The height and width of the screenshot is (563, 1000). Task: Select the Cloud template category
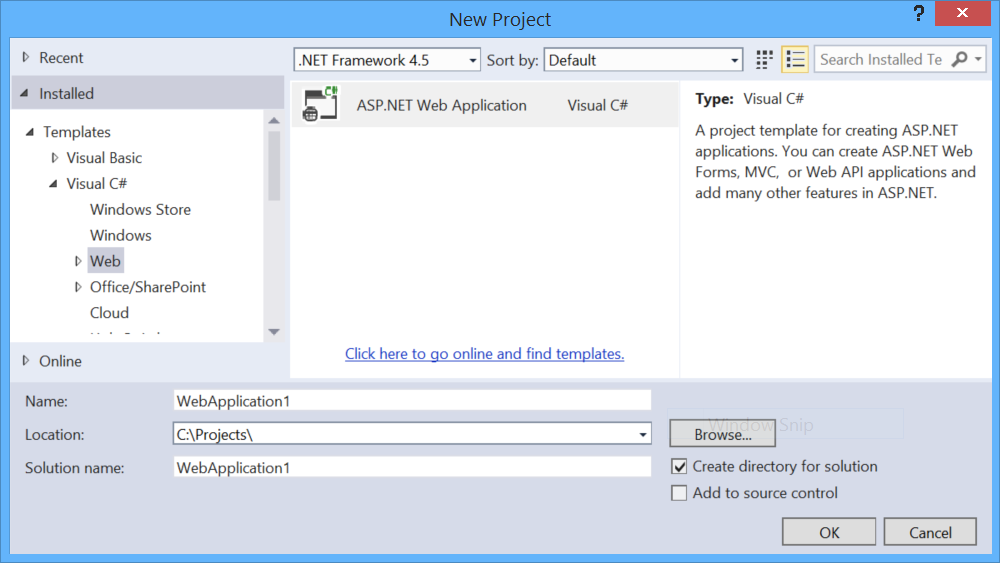tap(109, 313)
